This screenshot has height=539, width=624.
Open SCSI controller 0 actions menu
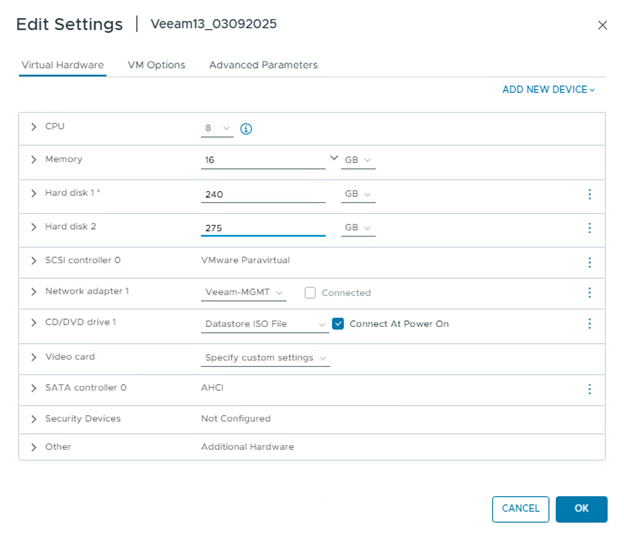[x=589, y=262]
